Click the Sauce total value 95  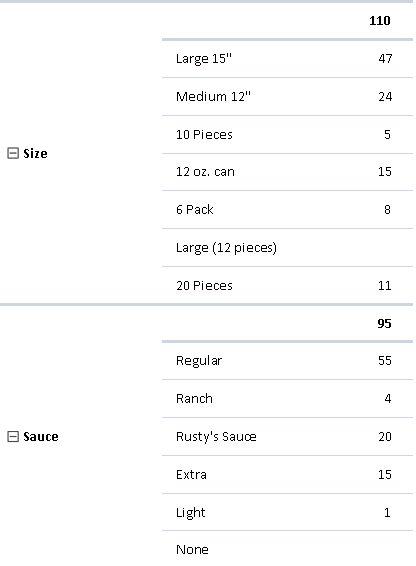(384, 323)
